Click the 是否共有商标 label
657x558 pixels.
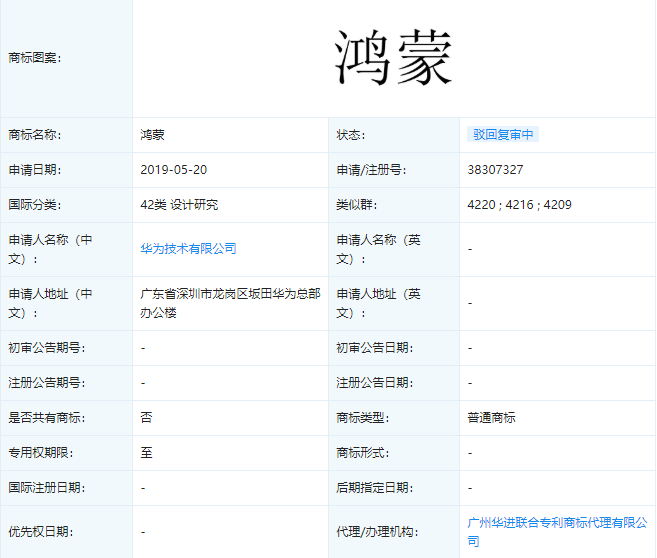click(47, 418)
